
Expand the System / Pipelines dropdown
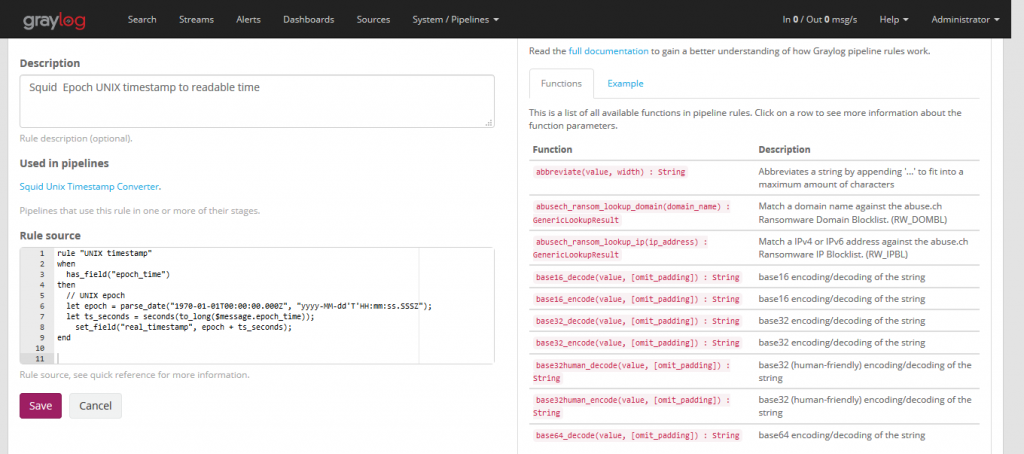coord(456,20)
